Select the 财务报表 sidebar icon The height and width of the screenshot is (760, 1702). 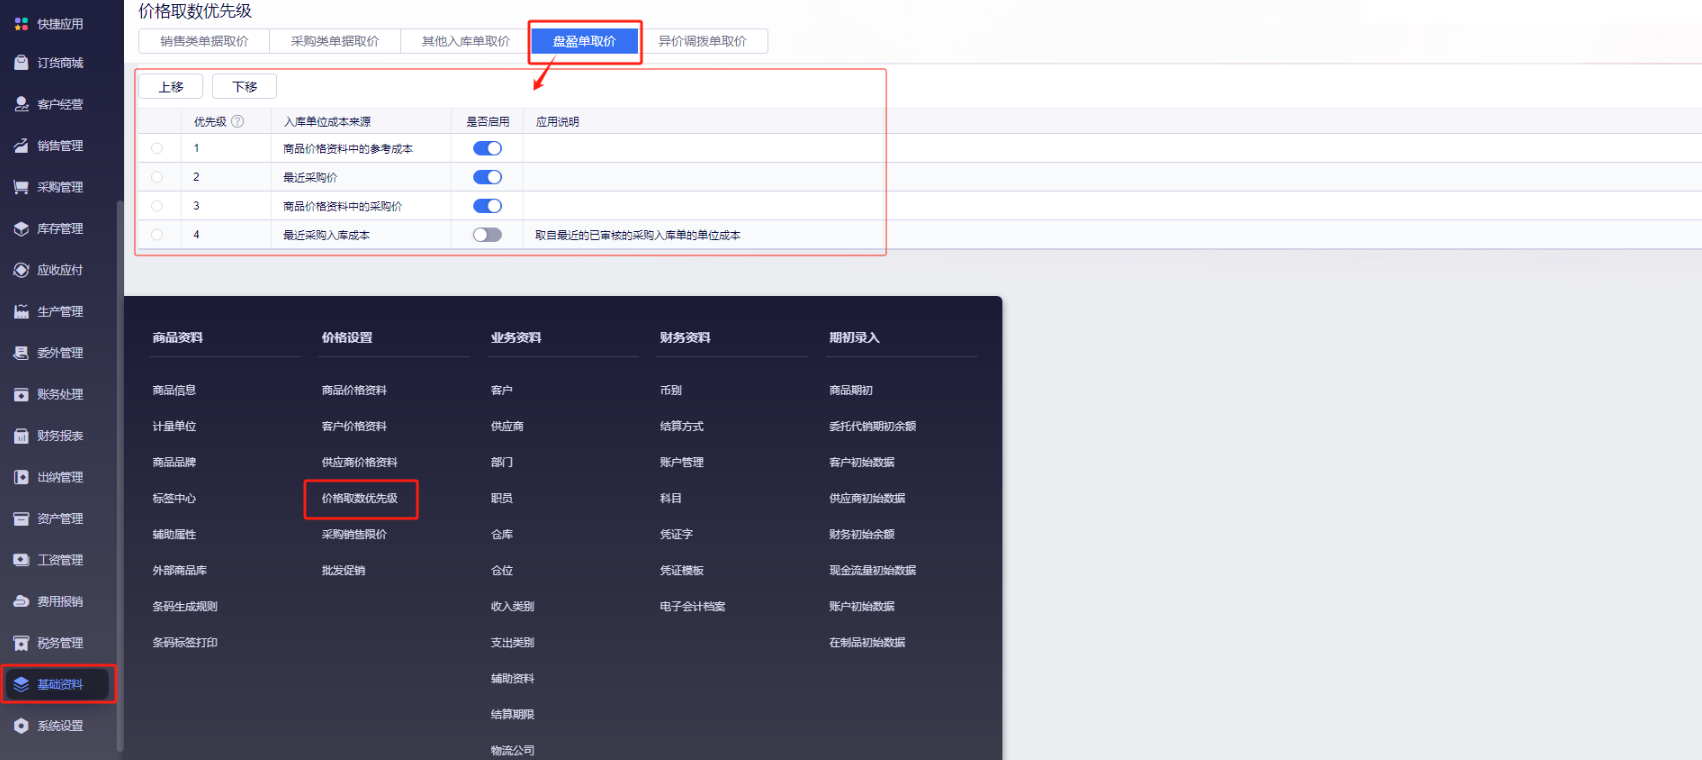click(21, 436)
